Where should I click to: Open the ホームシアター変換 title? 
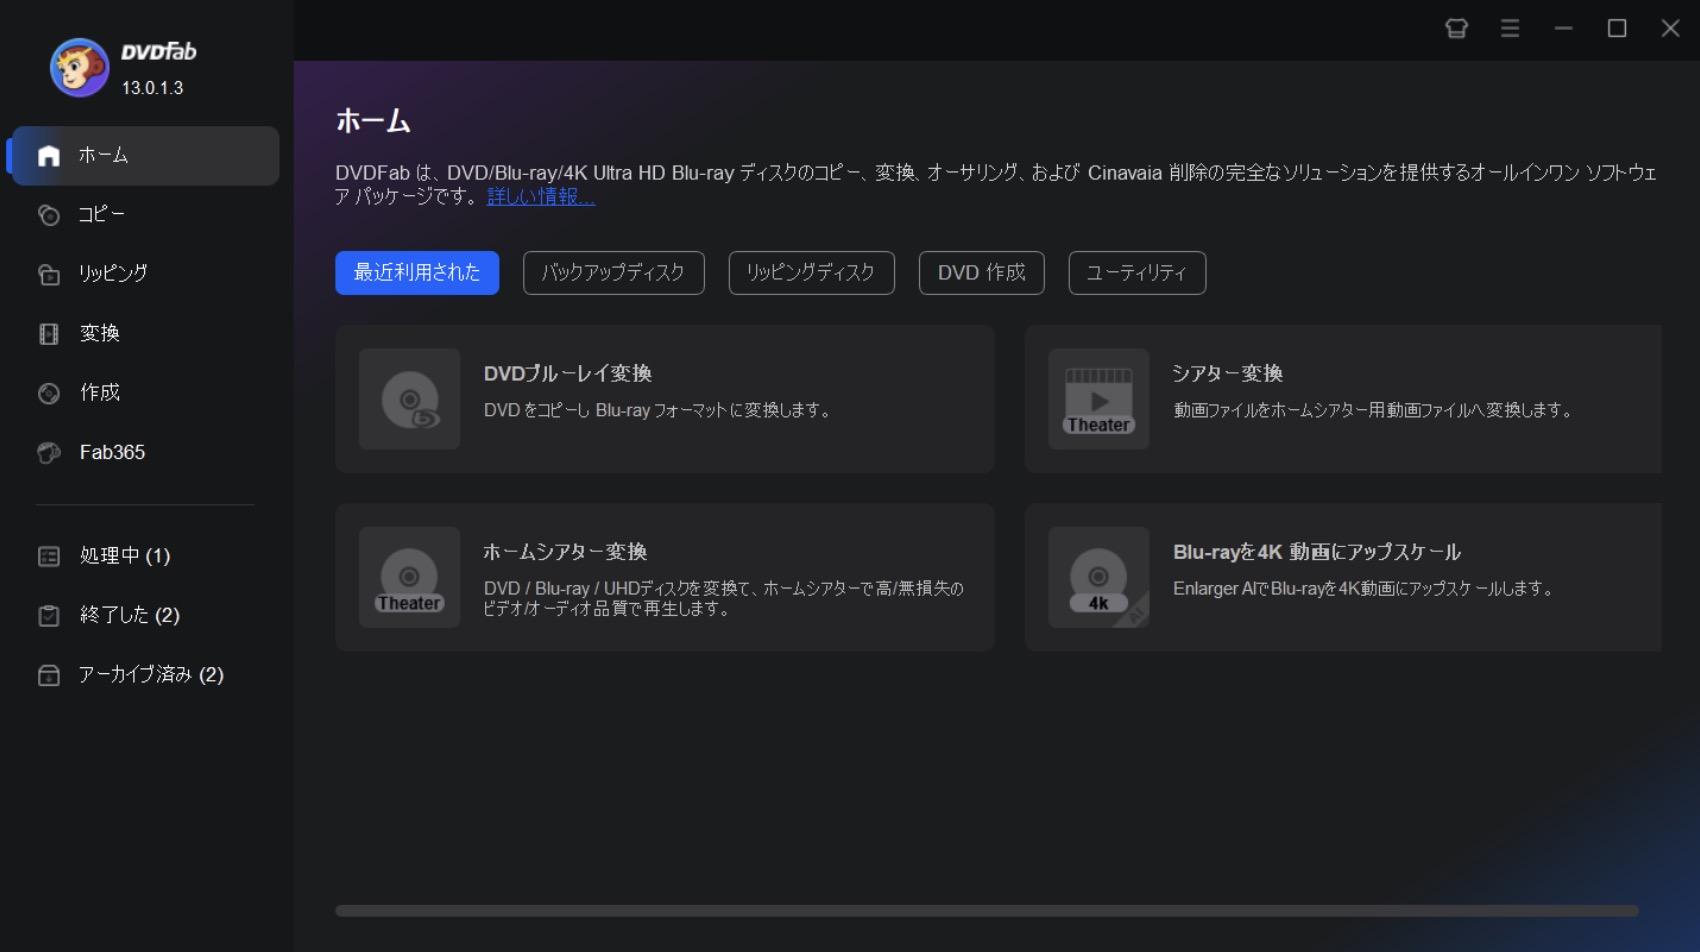tap(565, 552)
